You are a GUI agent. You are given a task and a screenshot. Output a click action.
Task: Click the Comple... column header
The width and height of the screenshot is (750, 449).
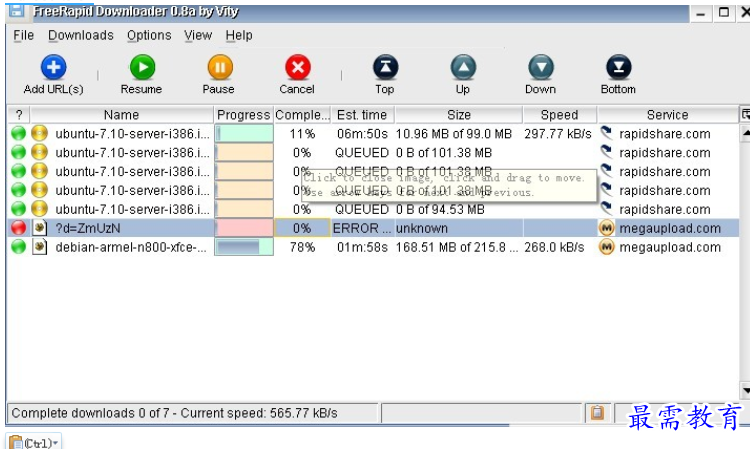pyautogui.click(x=302, y=115)
